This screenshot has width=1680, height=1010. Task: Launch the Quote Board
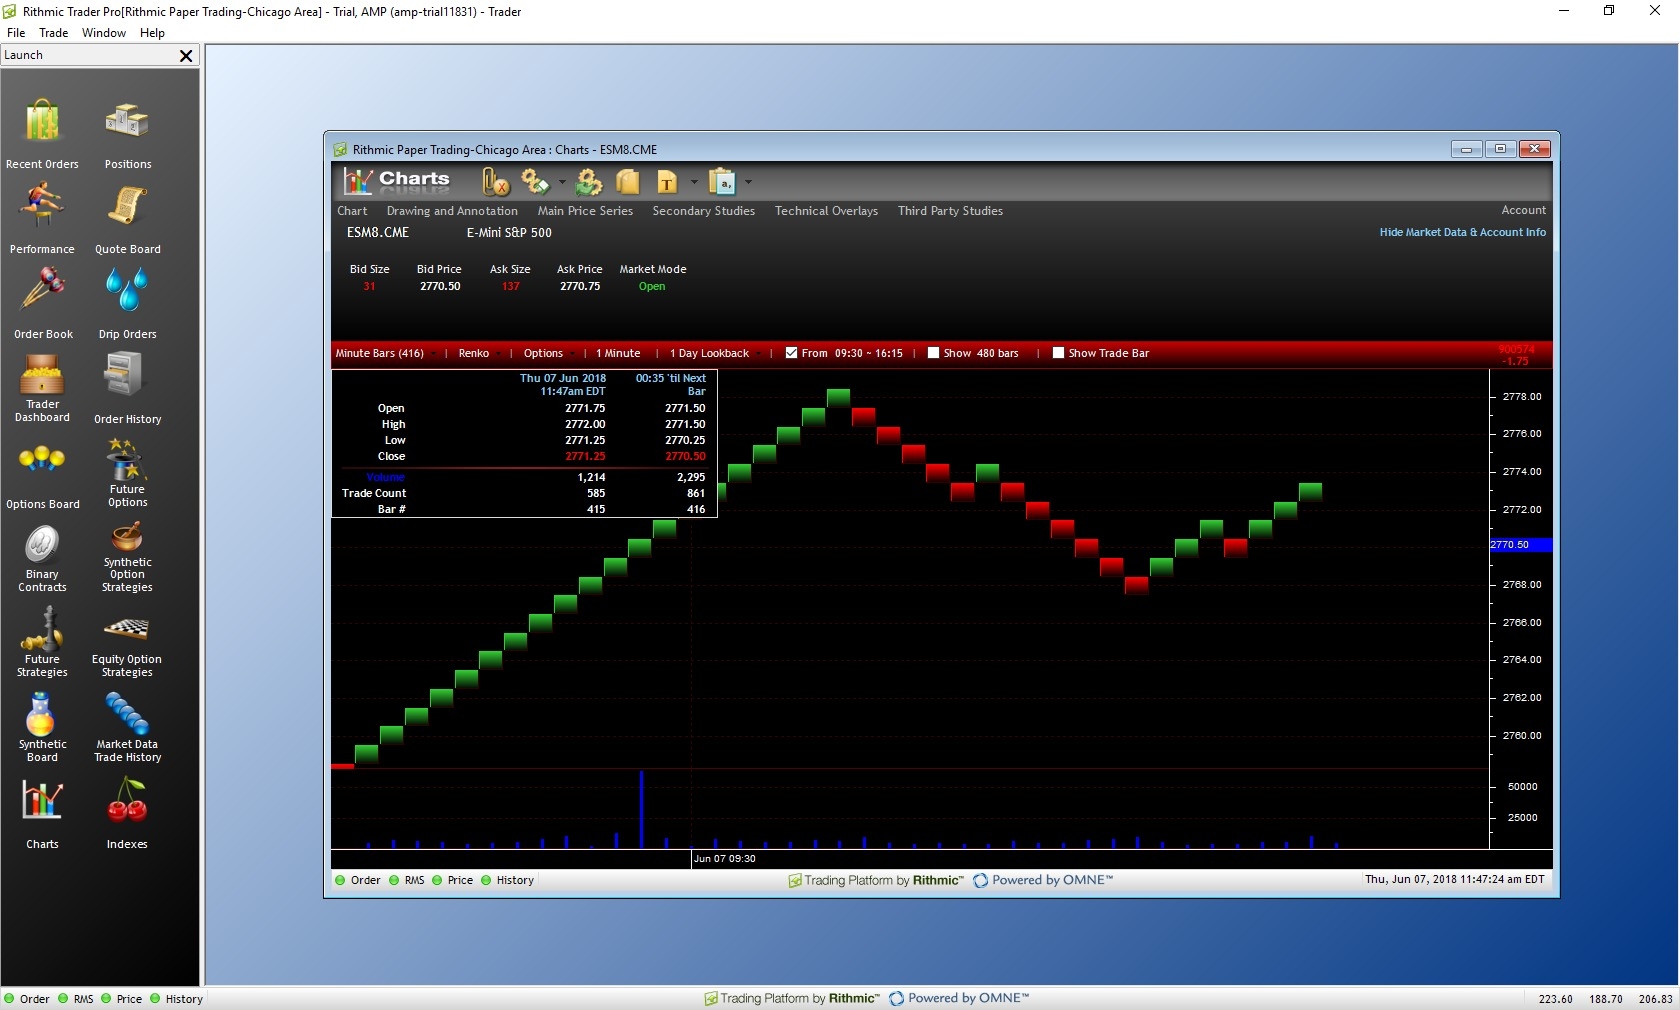[x=127, y=219]
